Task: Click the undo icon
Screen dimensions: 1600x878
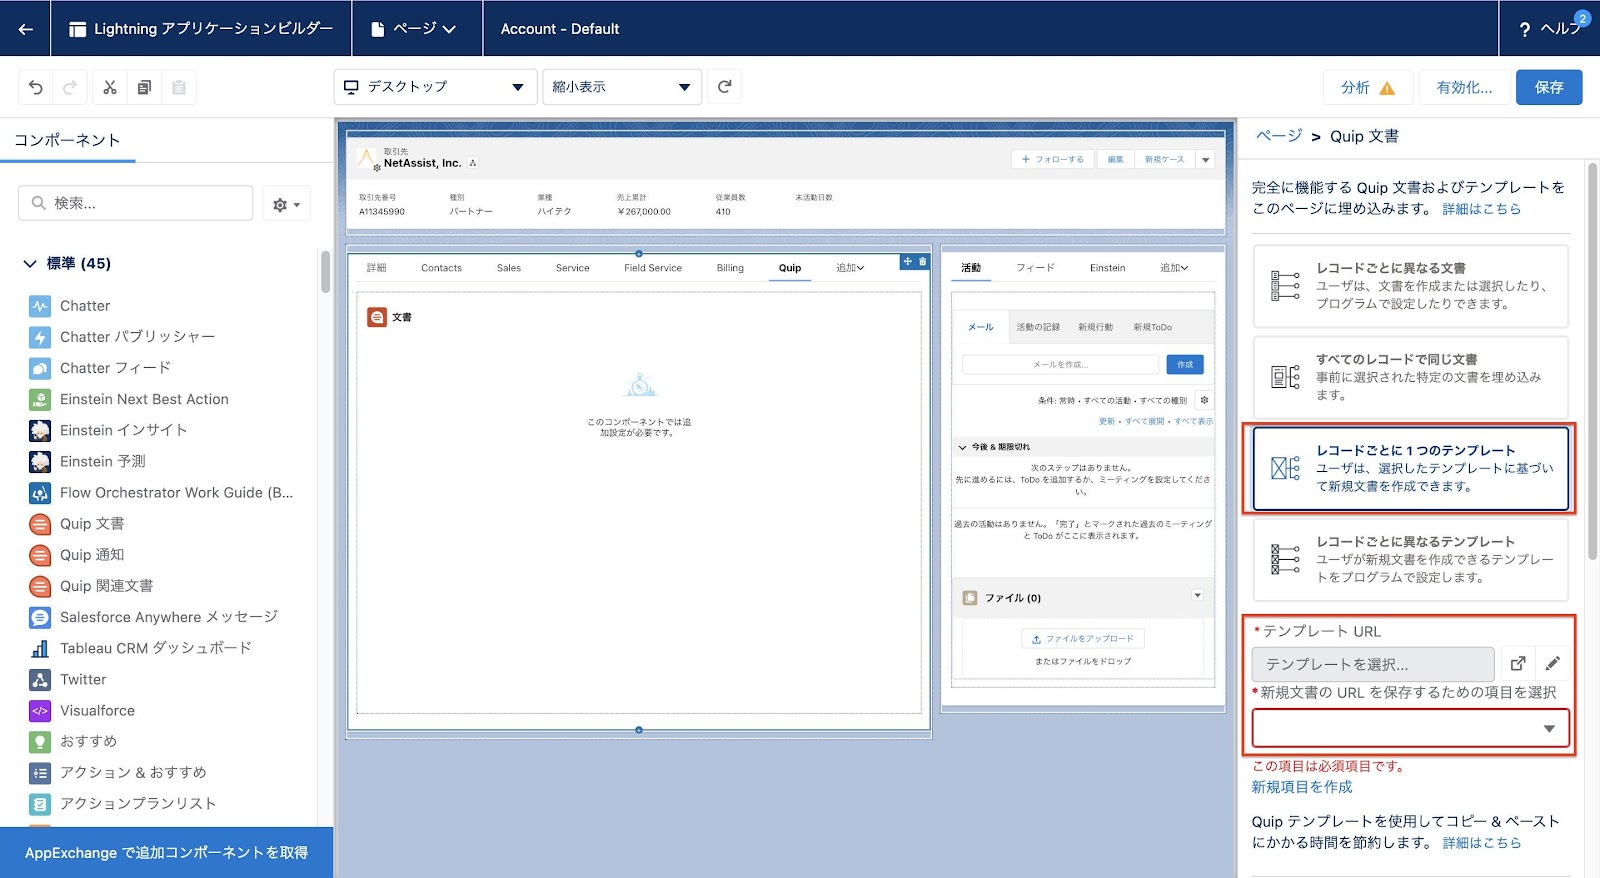Action: point(36,88)
